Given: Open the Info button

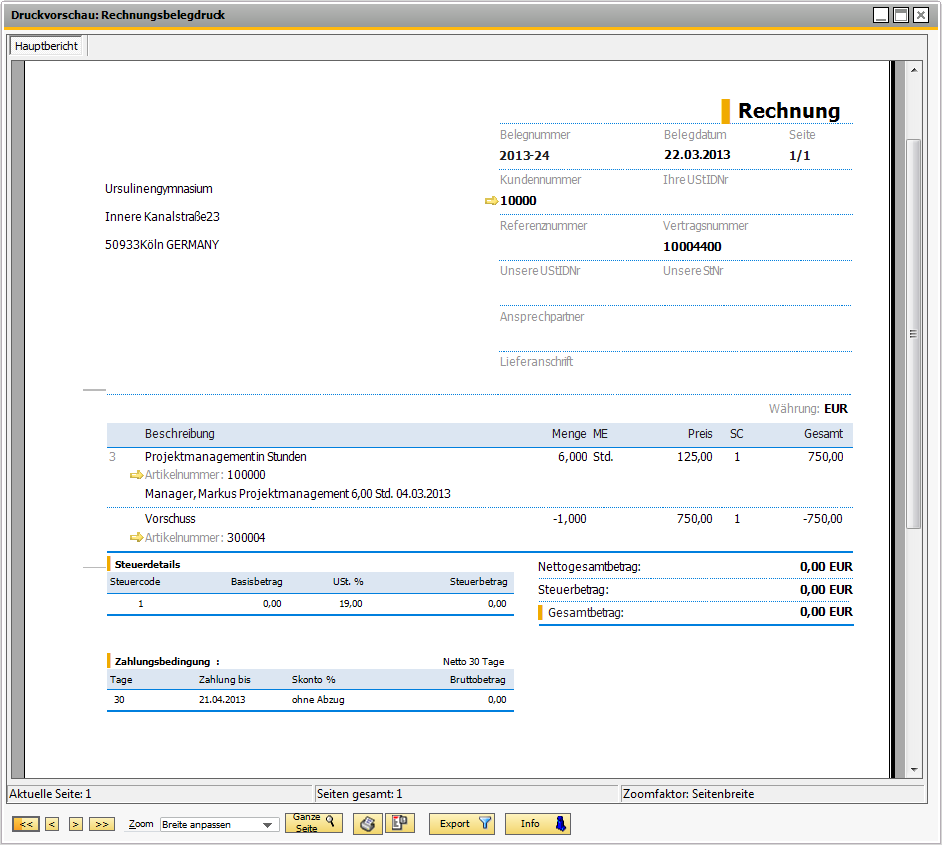Looking at the screenshot, I should 537,824.
